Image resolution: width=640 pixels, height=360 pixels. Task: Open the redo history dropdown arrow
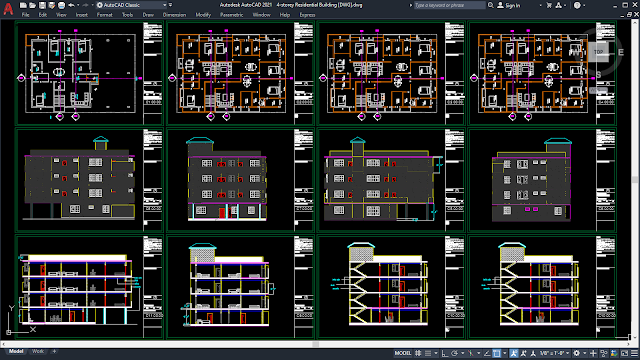(92, 5)
